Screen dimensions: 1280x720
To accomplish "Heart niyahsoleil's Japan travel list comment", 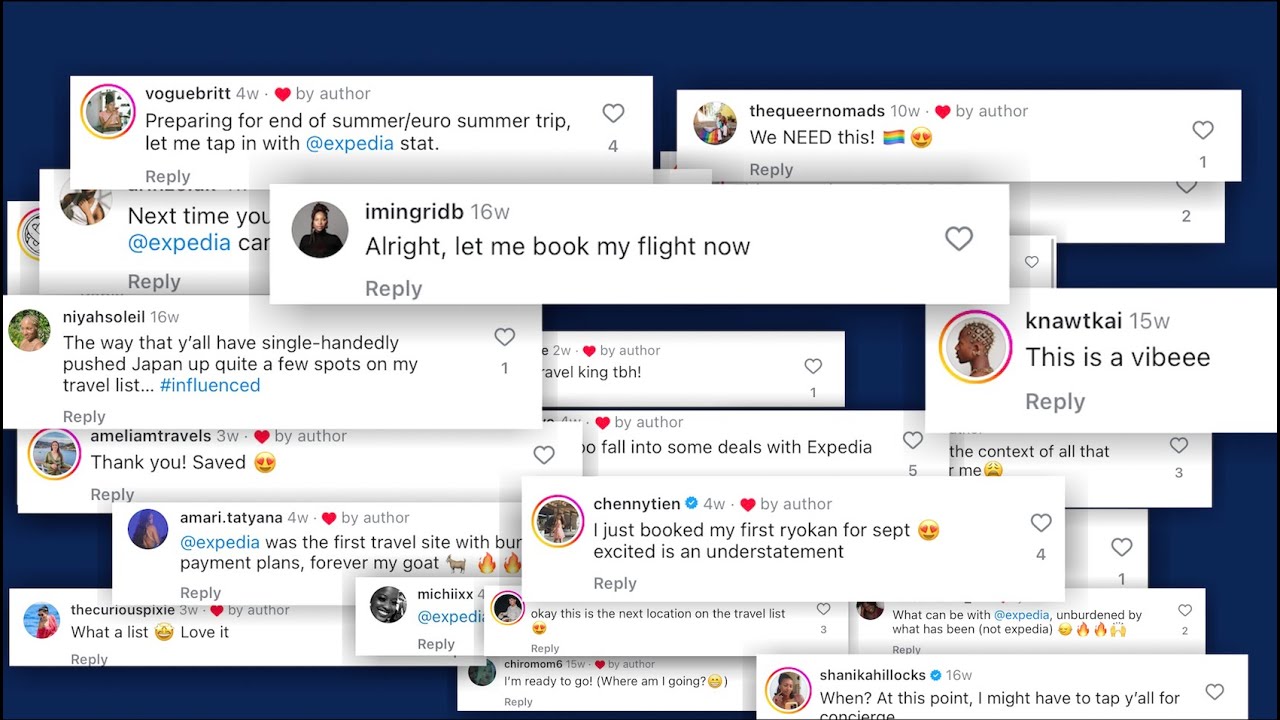I will 505,337.
